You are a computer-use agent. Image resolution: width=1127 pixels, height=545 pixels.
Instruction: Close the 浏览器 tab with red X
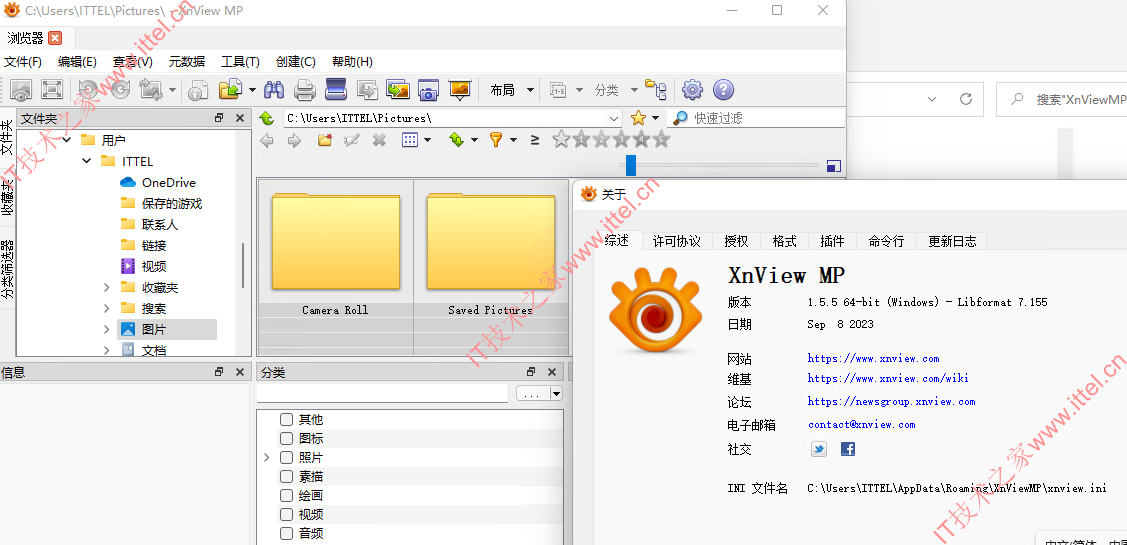55,38
